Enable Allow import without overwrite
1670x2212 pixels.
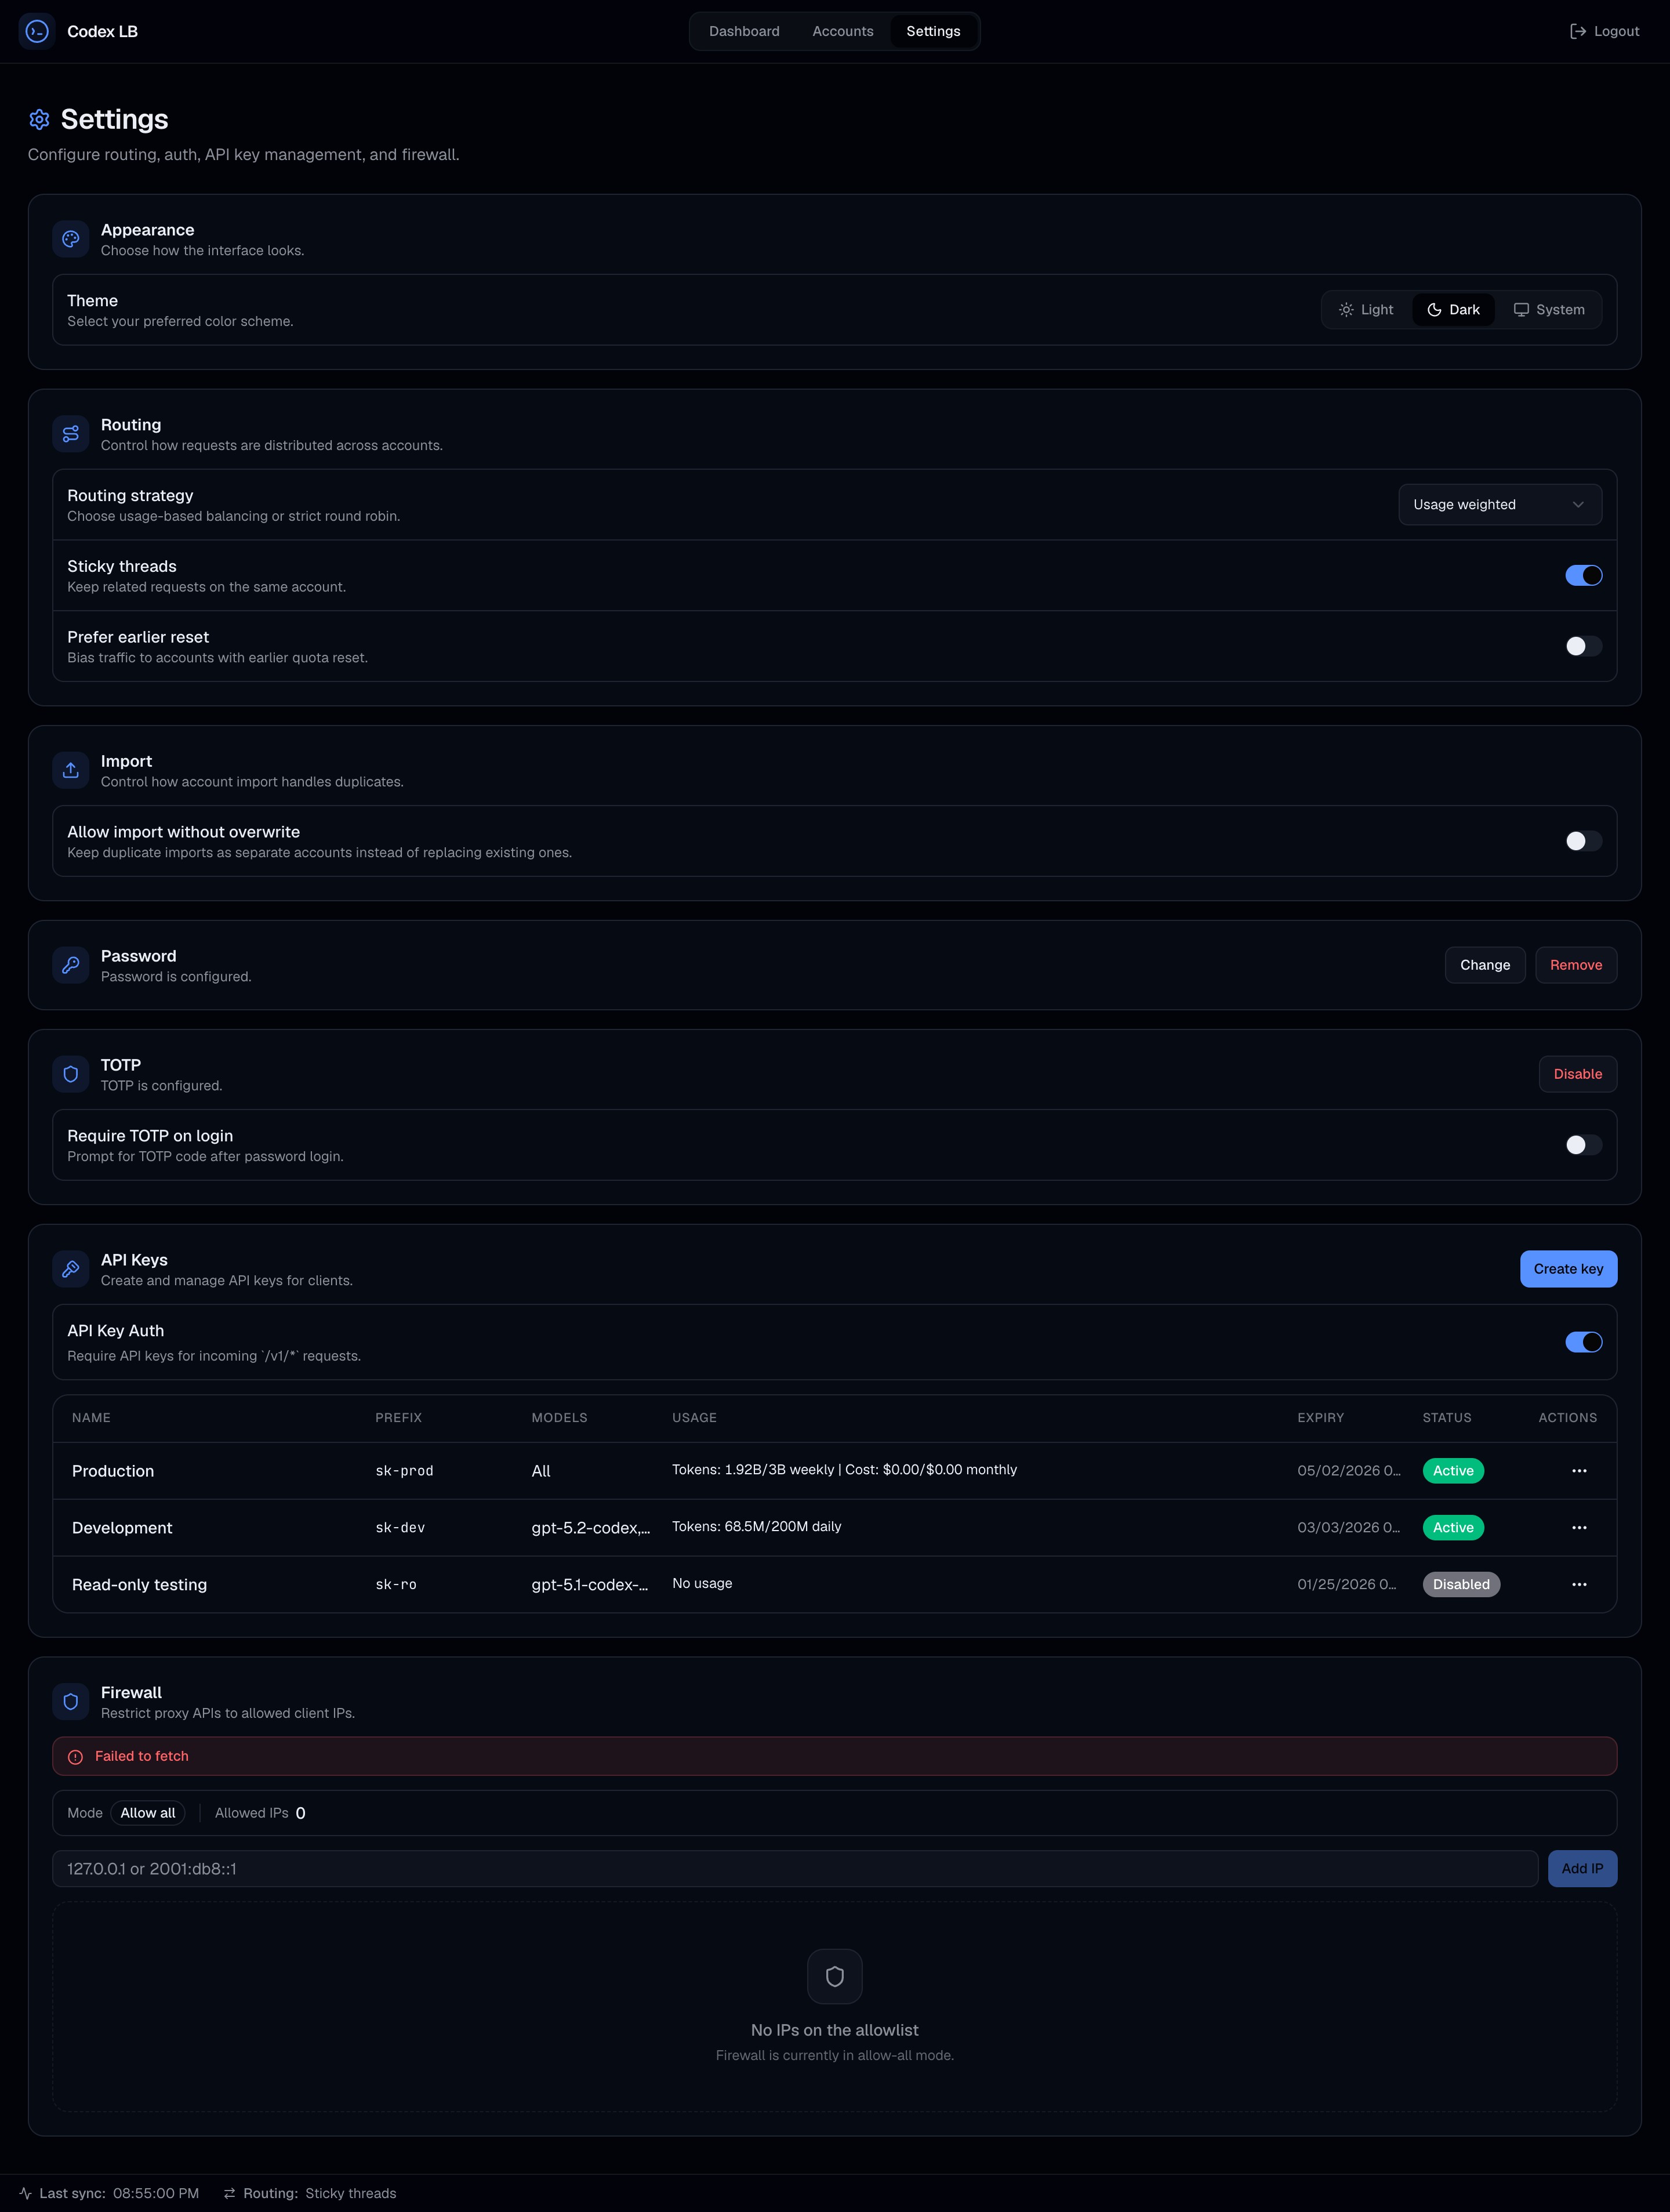coord(1583,841)
